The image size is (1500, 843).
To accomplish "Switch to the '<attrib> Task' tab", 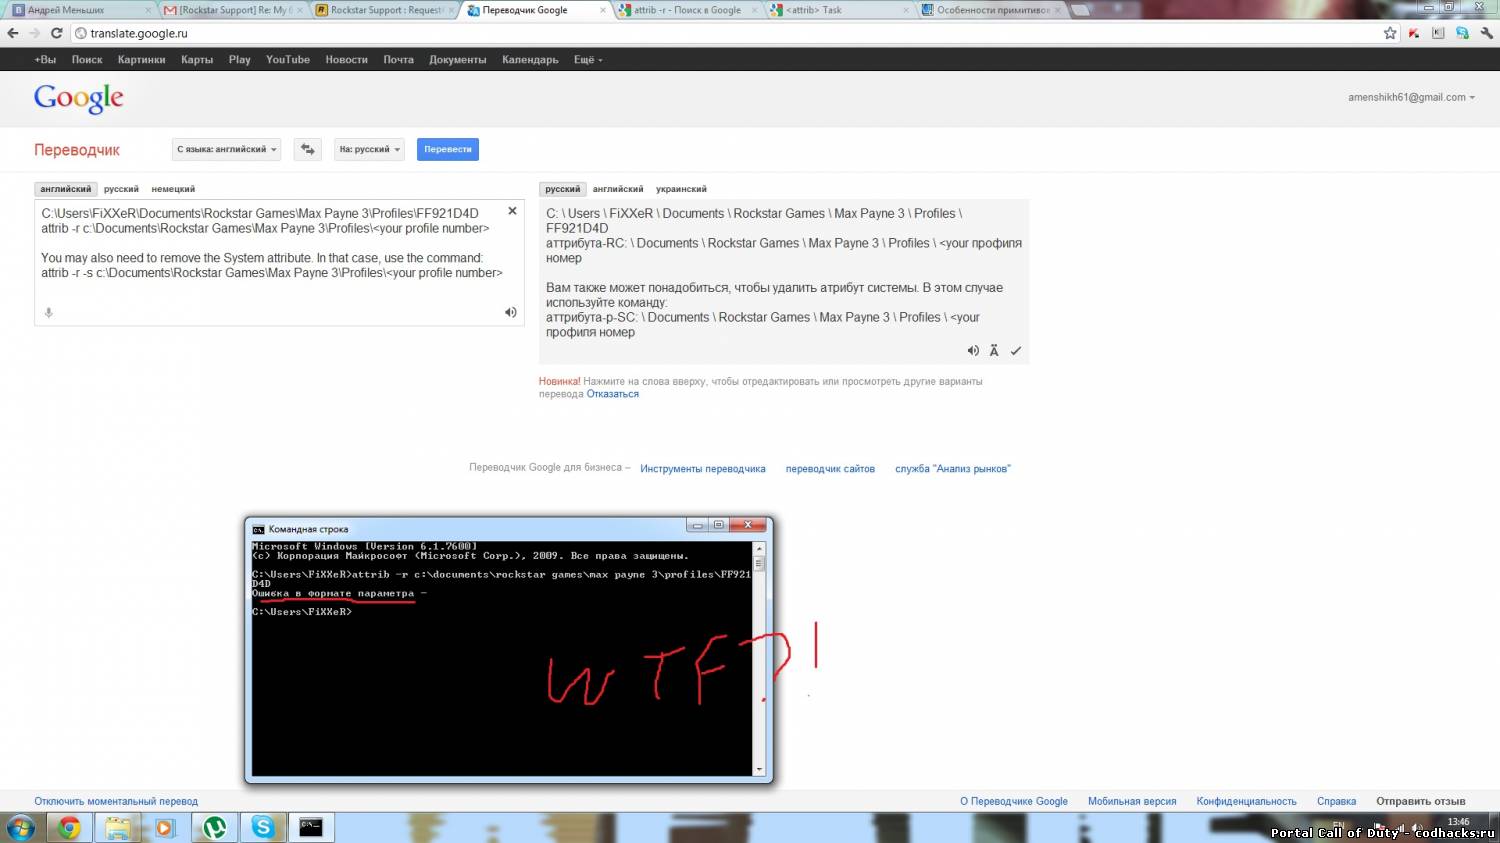I will (x=840, y=10).
